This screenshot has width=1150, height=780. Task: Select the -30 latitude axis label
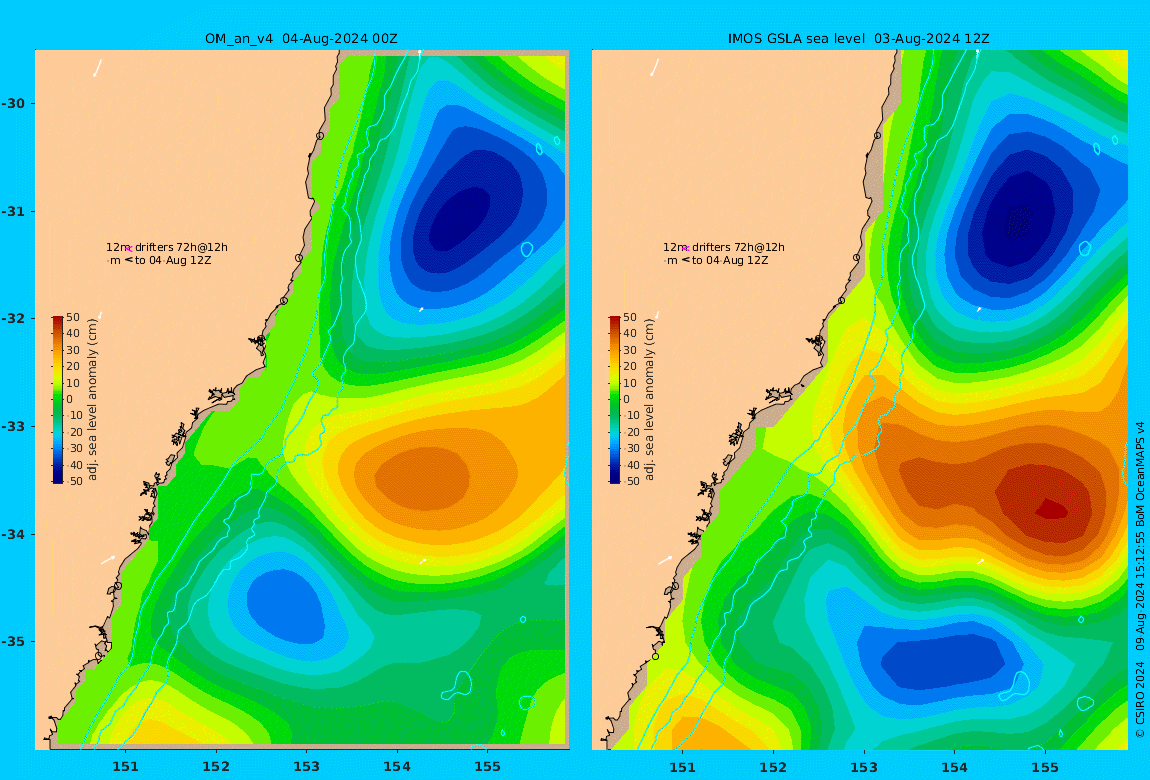[13, 103]
